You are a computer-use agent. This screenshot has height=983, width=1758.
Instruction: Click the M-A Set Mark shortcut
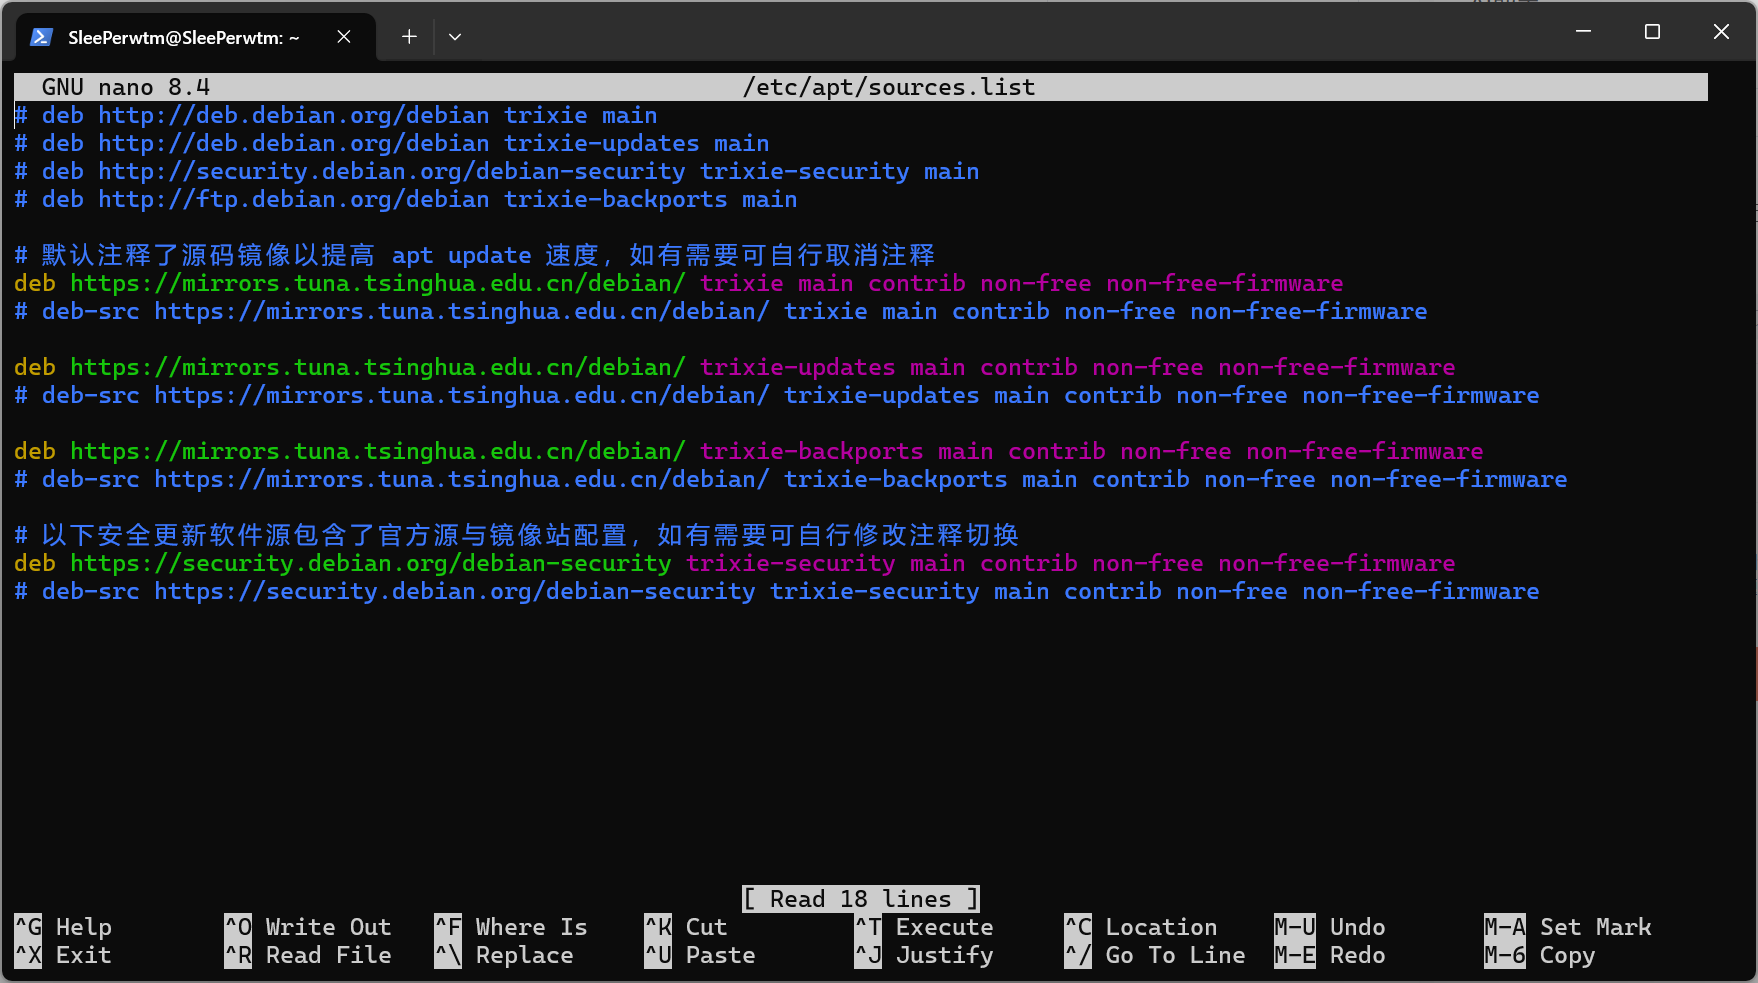tap(1568, 927)
